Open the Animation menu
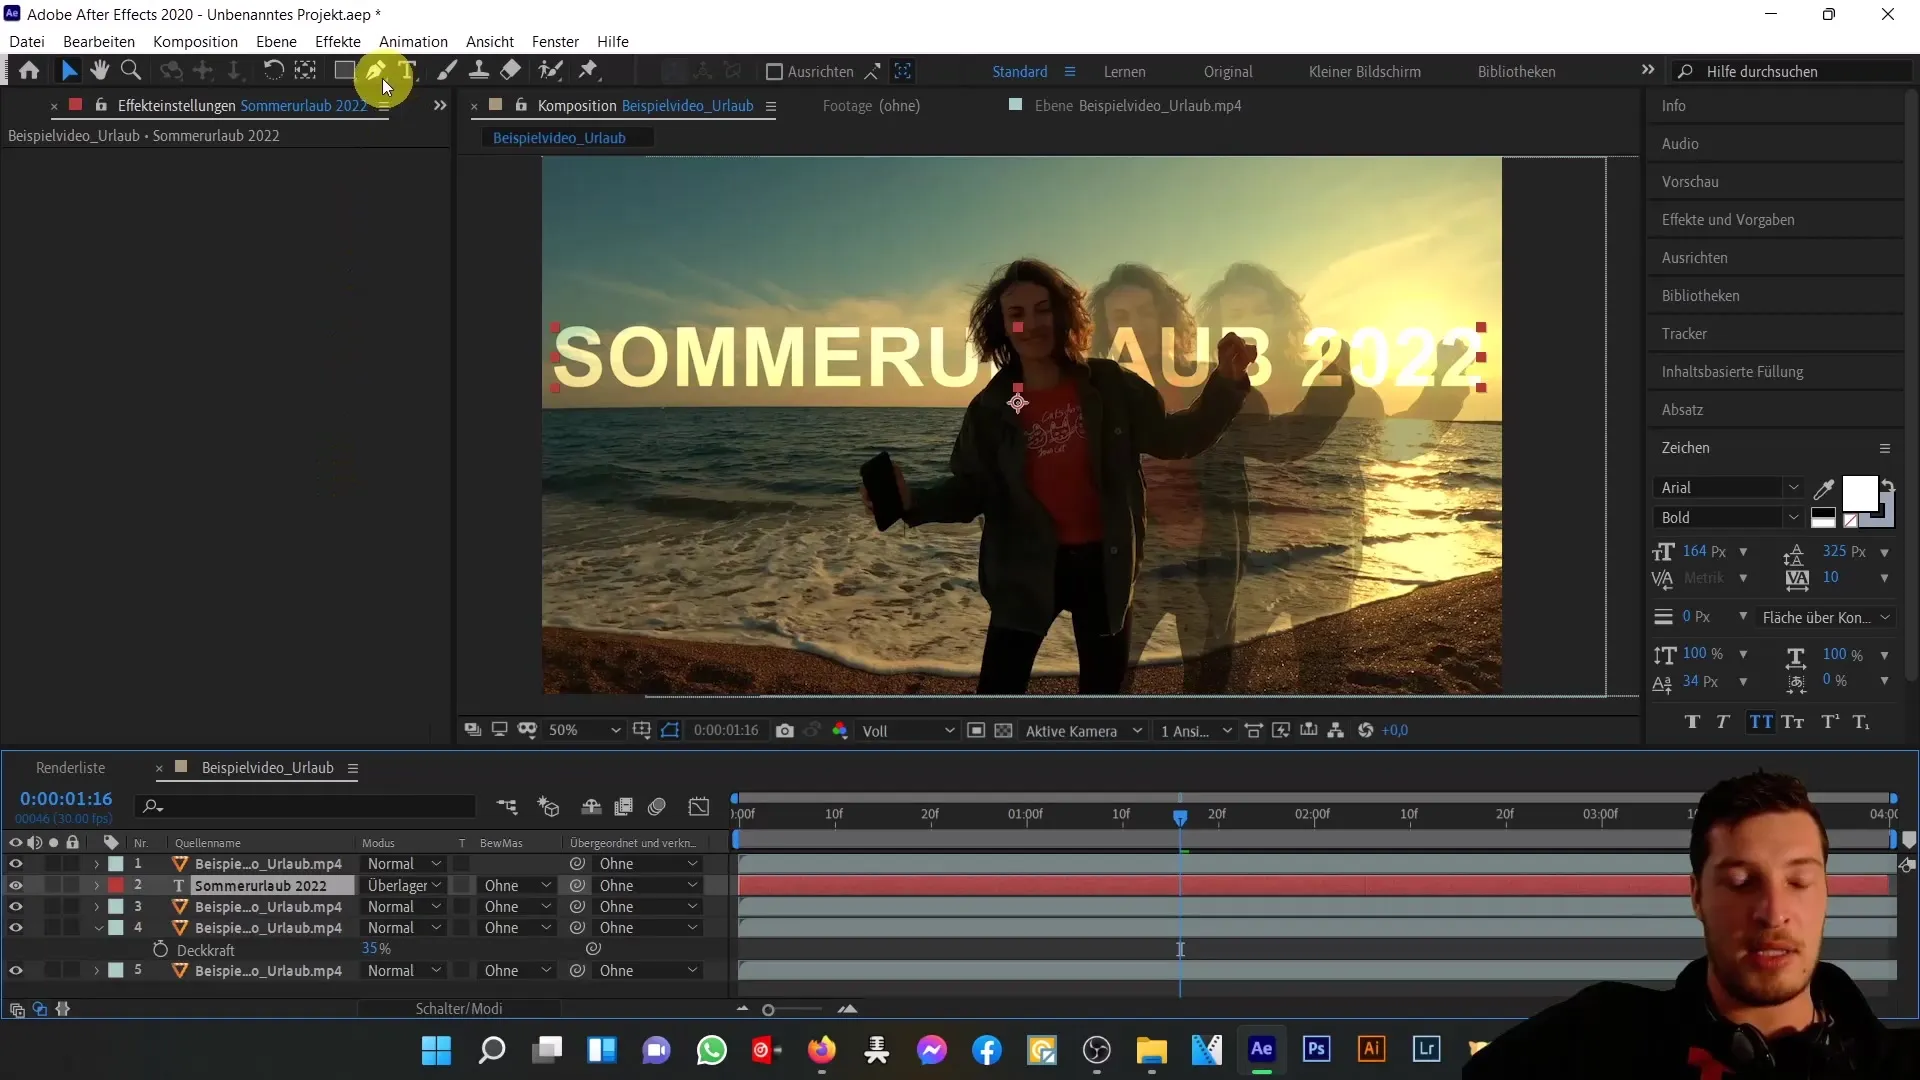Screen dimensions: 1920x1080 (413, 41)
